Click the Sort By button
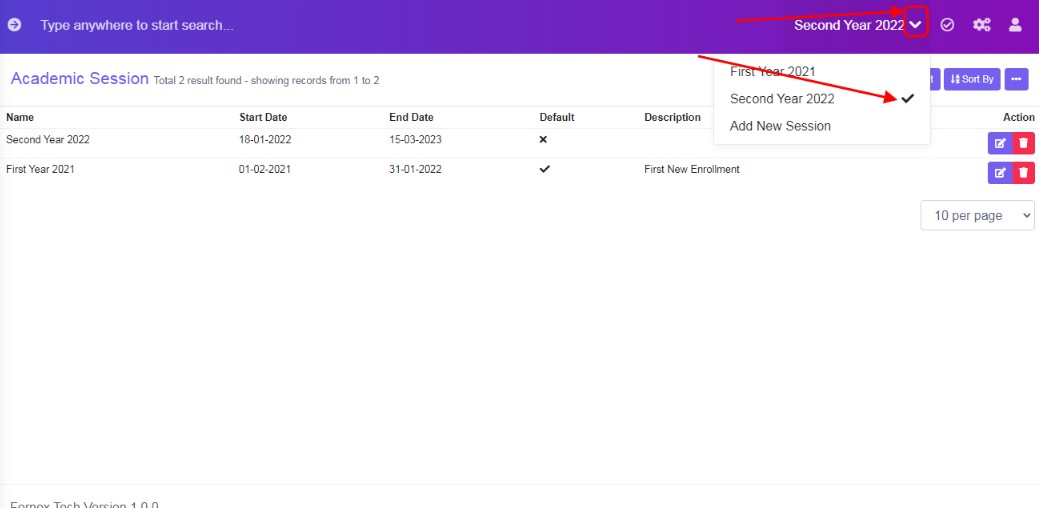This screenshot has height=508, width=1039. tap(972, 79)
